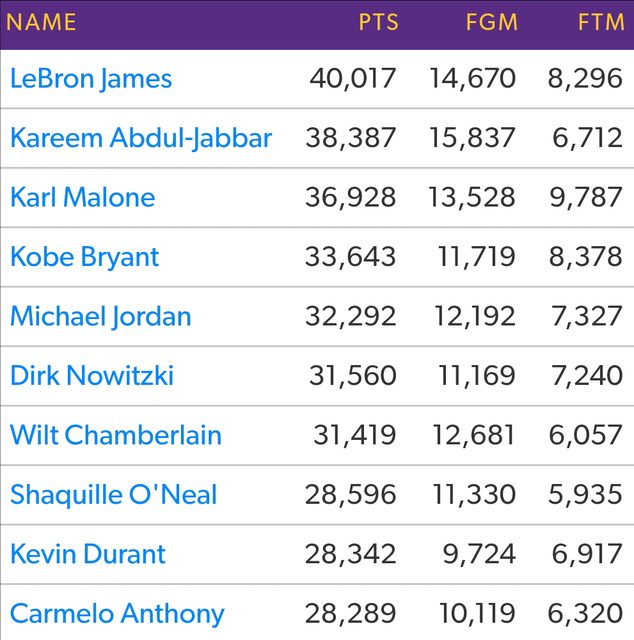The width and height of the screenshot is (634, 640).
Task: Select Kobe Bryant's profile link
Action: pyautogui.click(x=84, y=257)
